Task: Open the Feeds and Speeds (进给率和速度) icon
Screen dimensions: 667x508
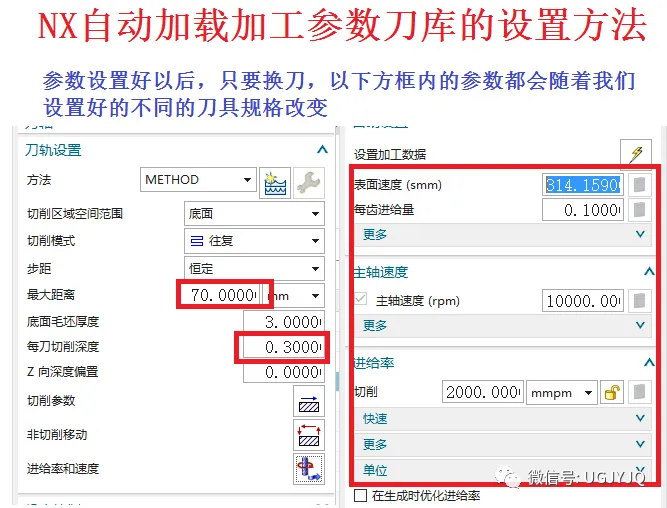Action: point(309,469)
